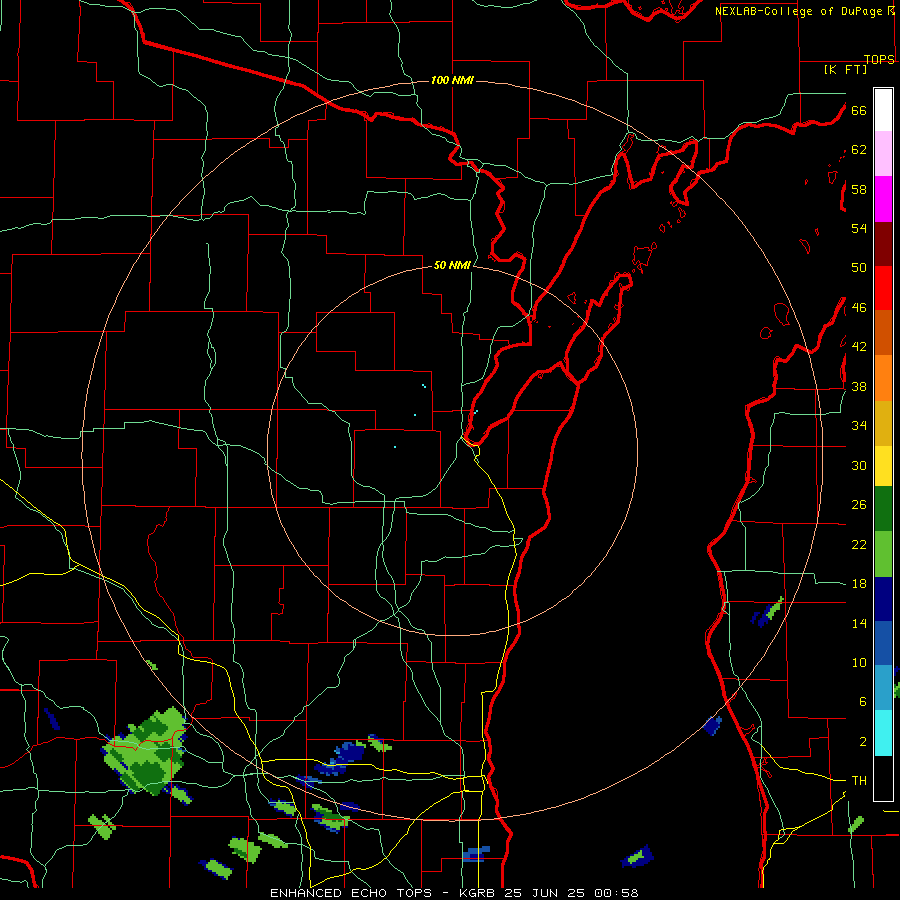Screen dimensions: 900x900
Task: Click the 26 legend value
Action: [x=859, y=505]
